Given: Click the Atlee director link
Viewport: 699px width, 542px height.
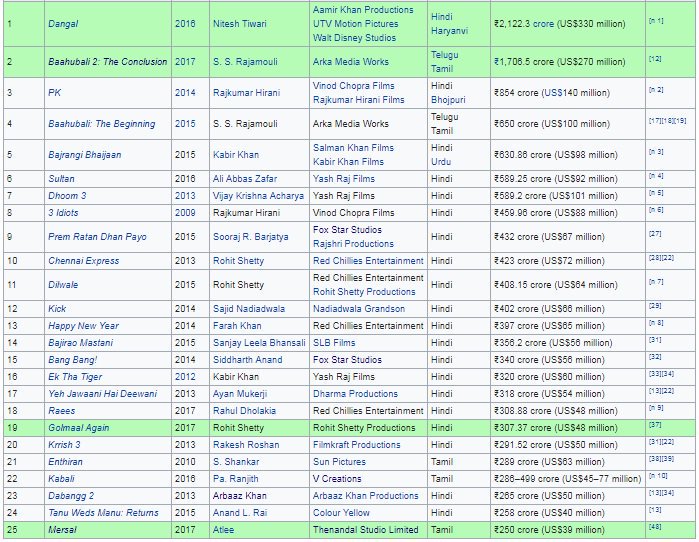Looking at the screenshot, I should pyautogui.click(x=223, y=530).
